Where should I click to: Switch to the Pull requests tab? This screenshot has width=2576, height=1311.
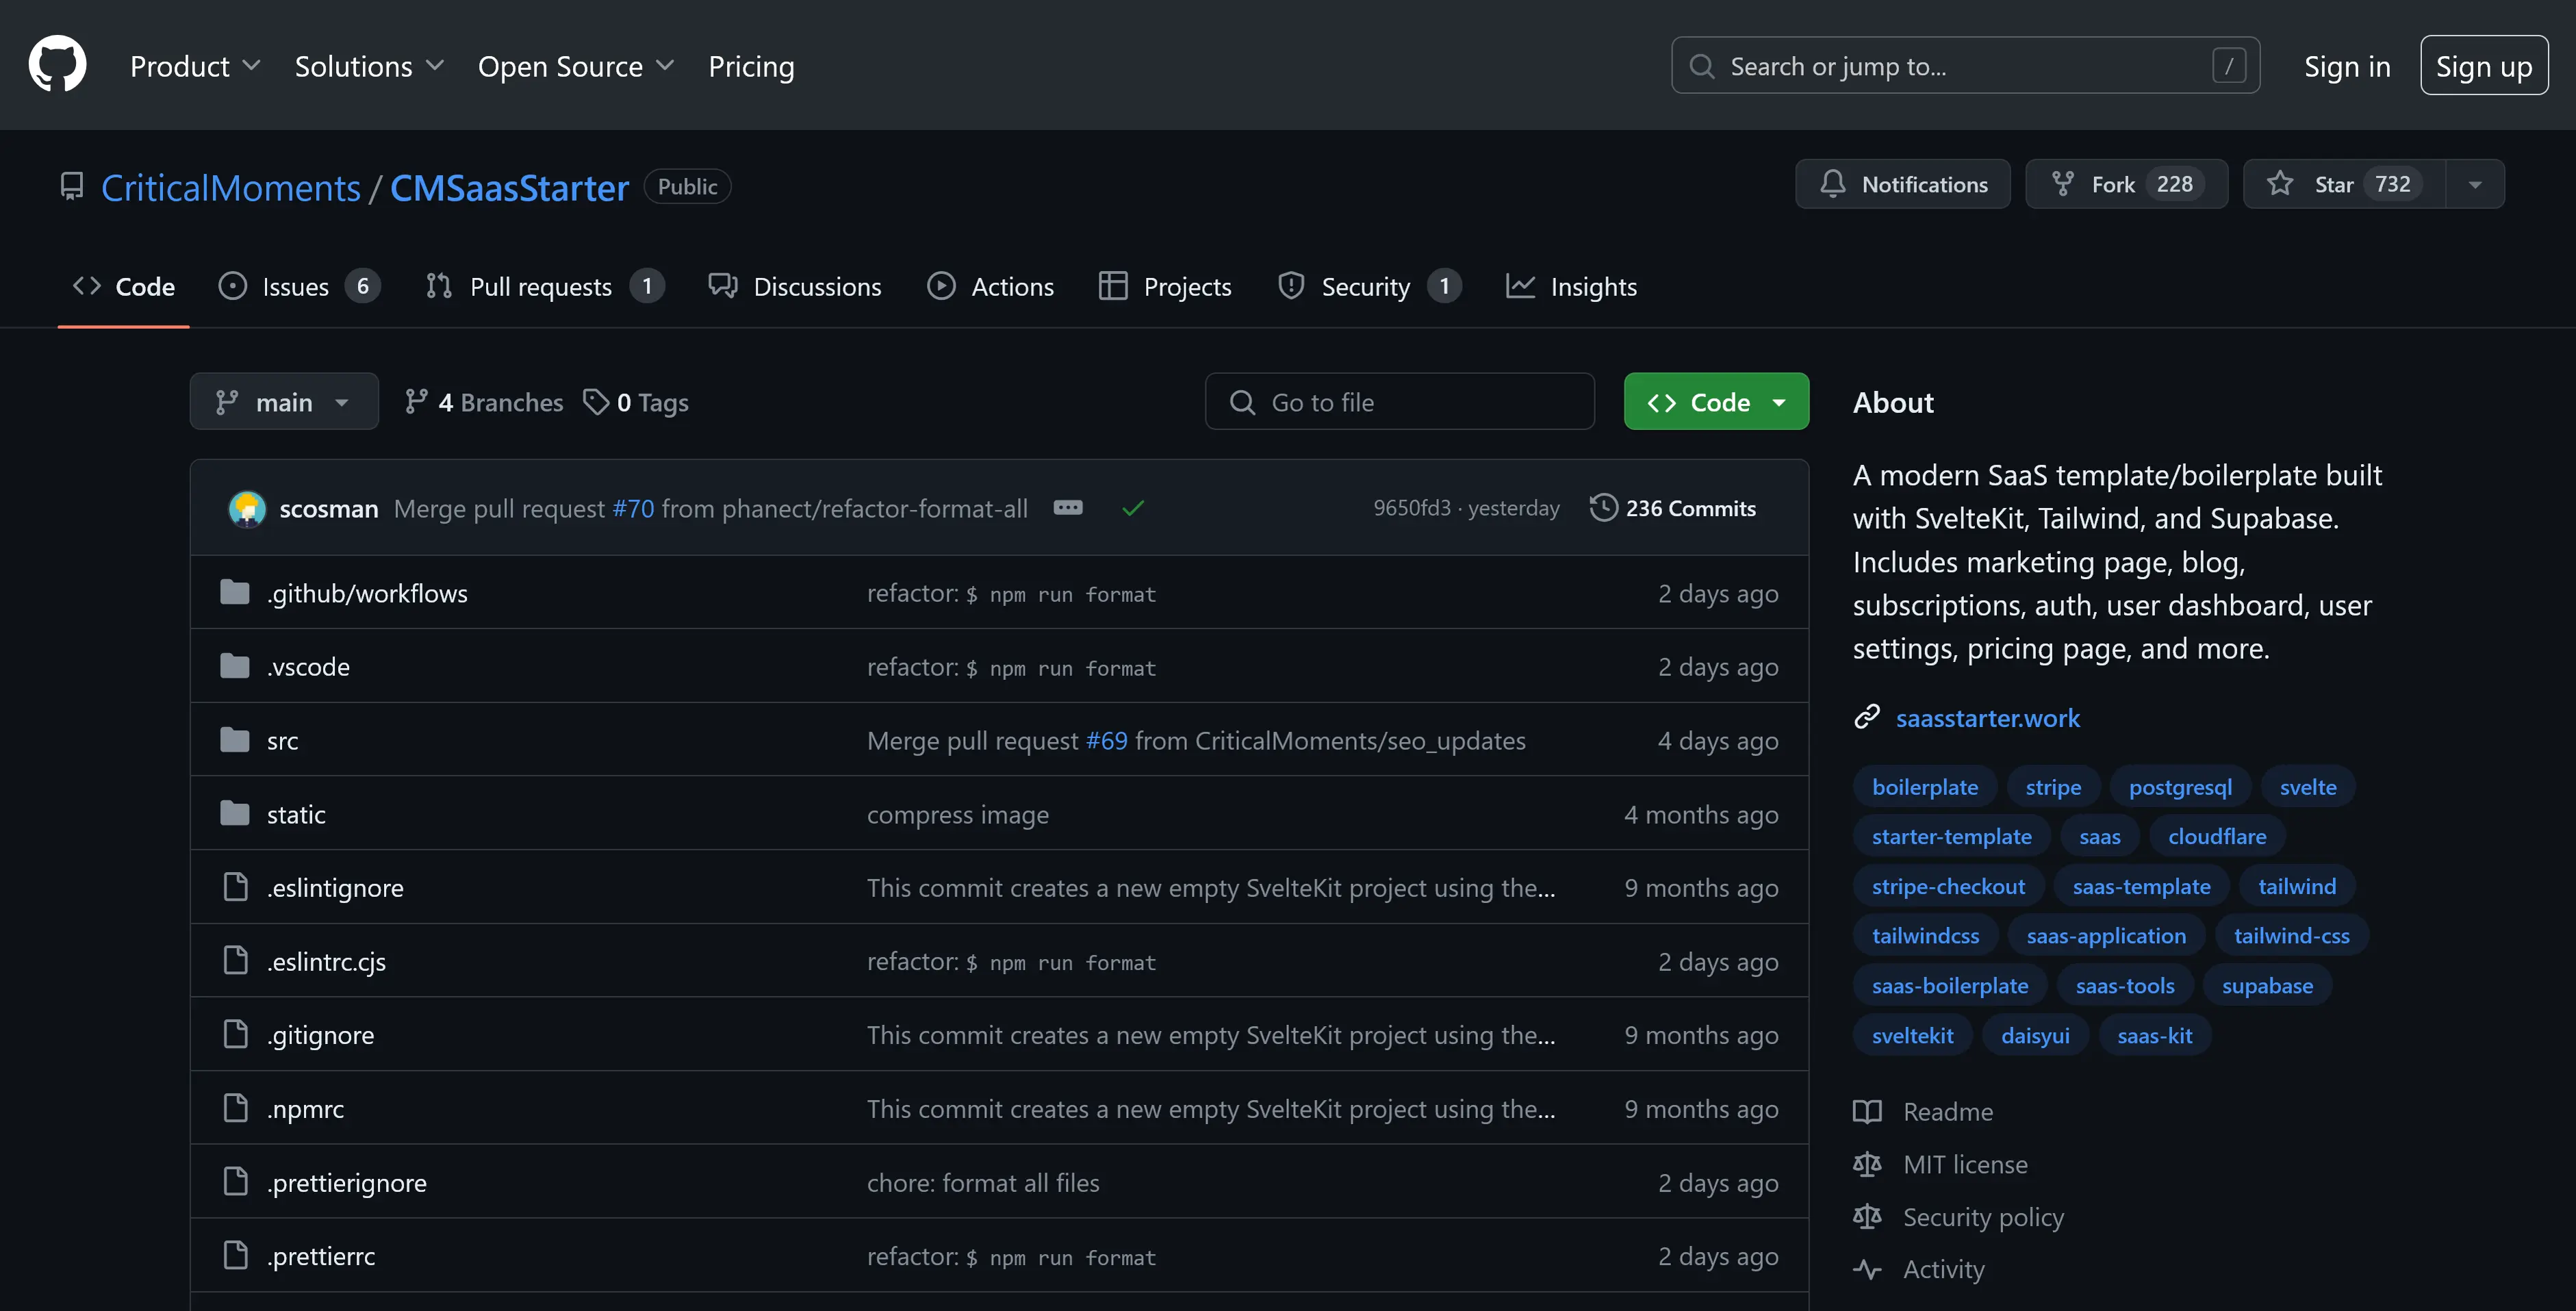[x=541, y=287]
